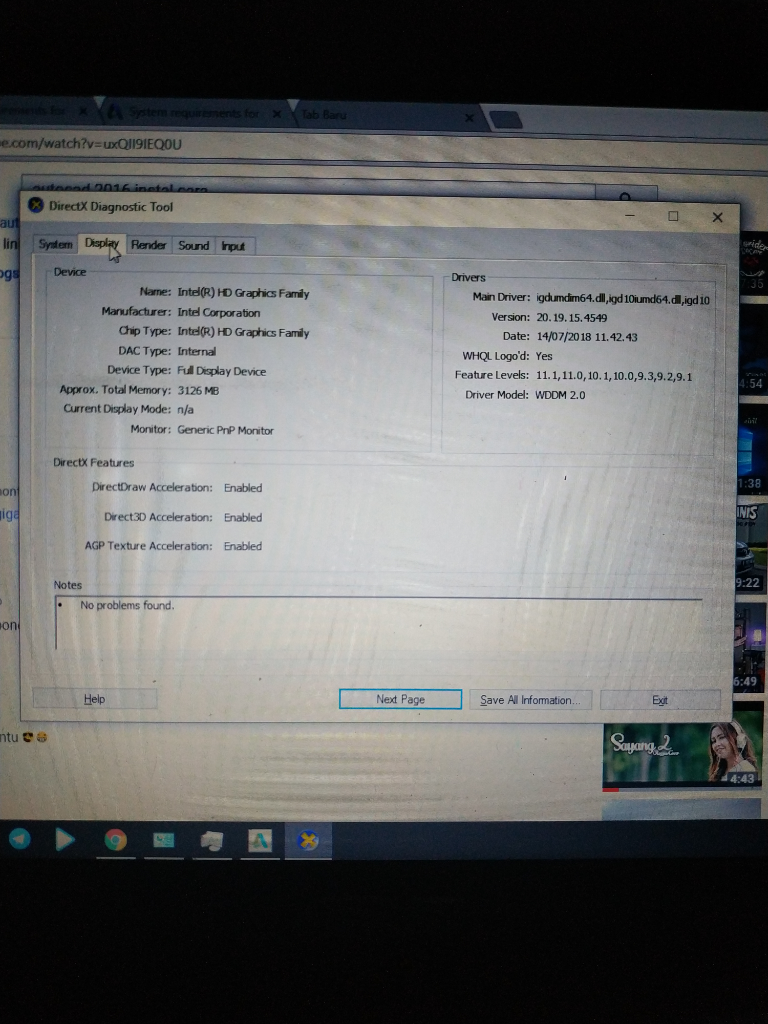
Task: Click the 'Generic PnP Monitor' value
Action: [x=225, y=430]
